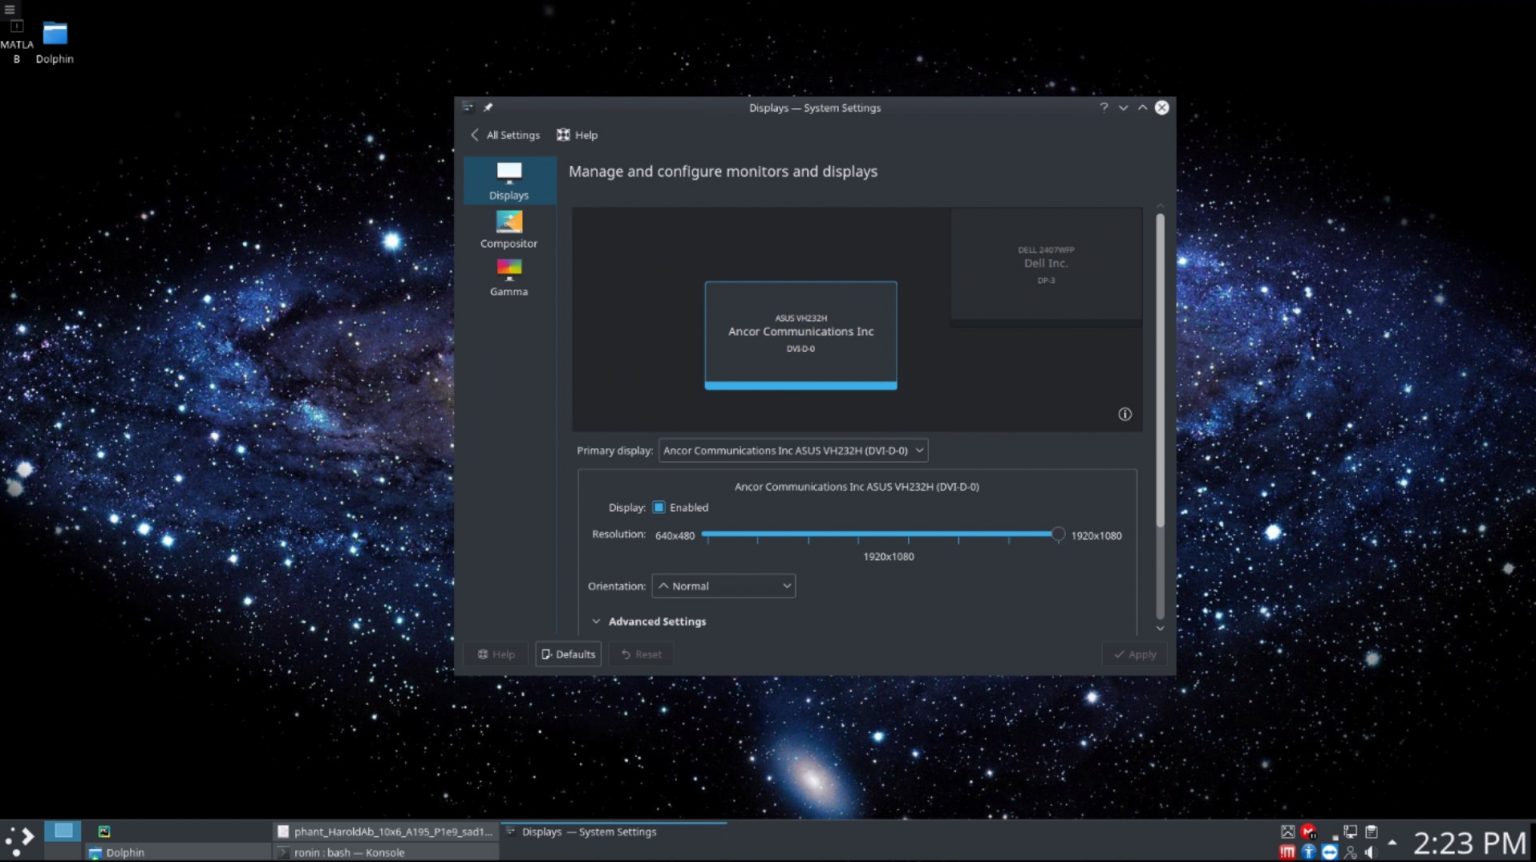Click the settings panel vertical scrollbar
Image resolution: width=1536 pixels, height=862 pixels.
[1160, 370]
